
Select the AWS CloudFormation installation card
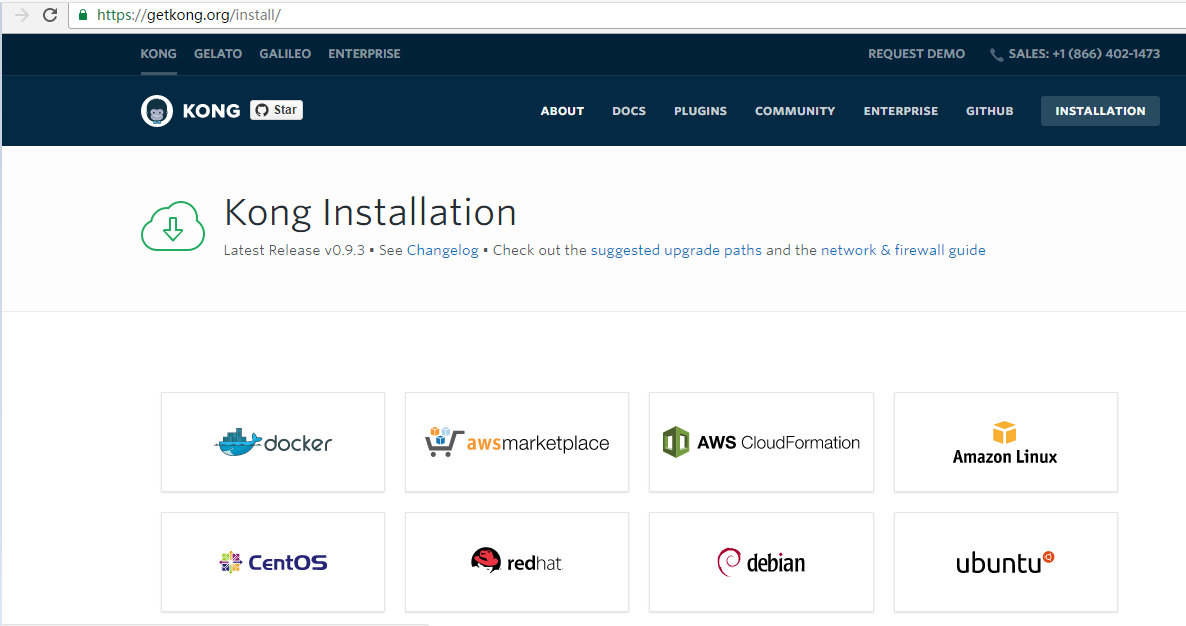click(x=761, y=442)
